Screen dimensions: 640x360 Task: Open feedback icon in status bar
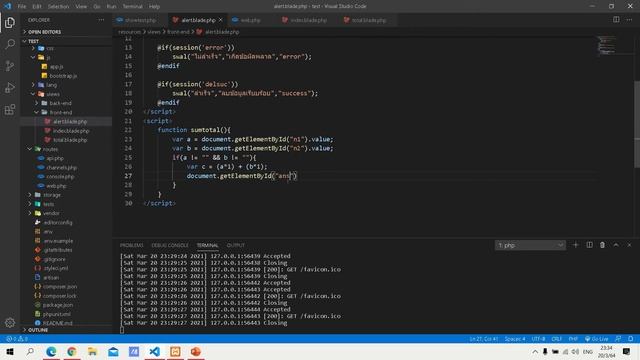tap(618, 339)
